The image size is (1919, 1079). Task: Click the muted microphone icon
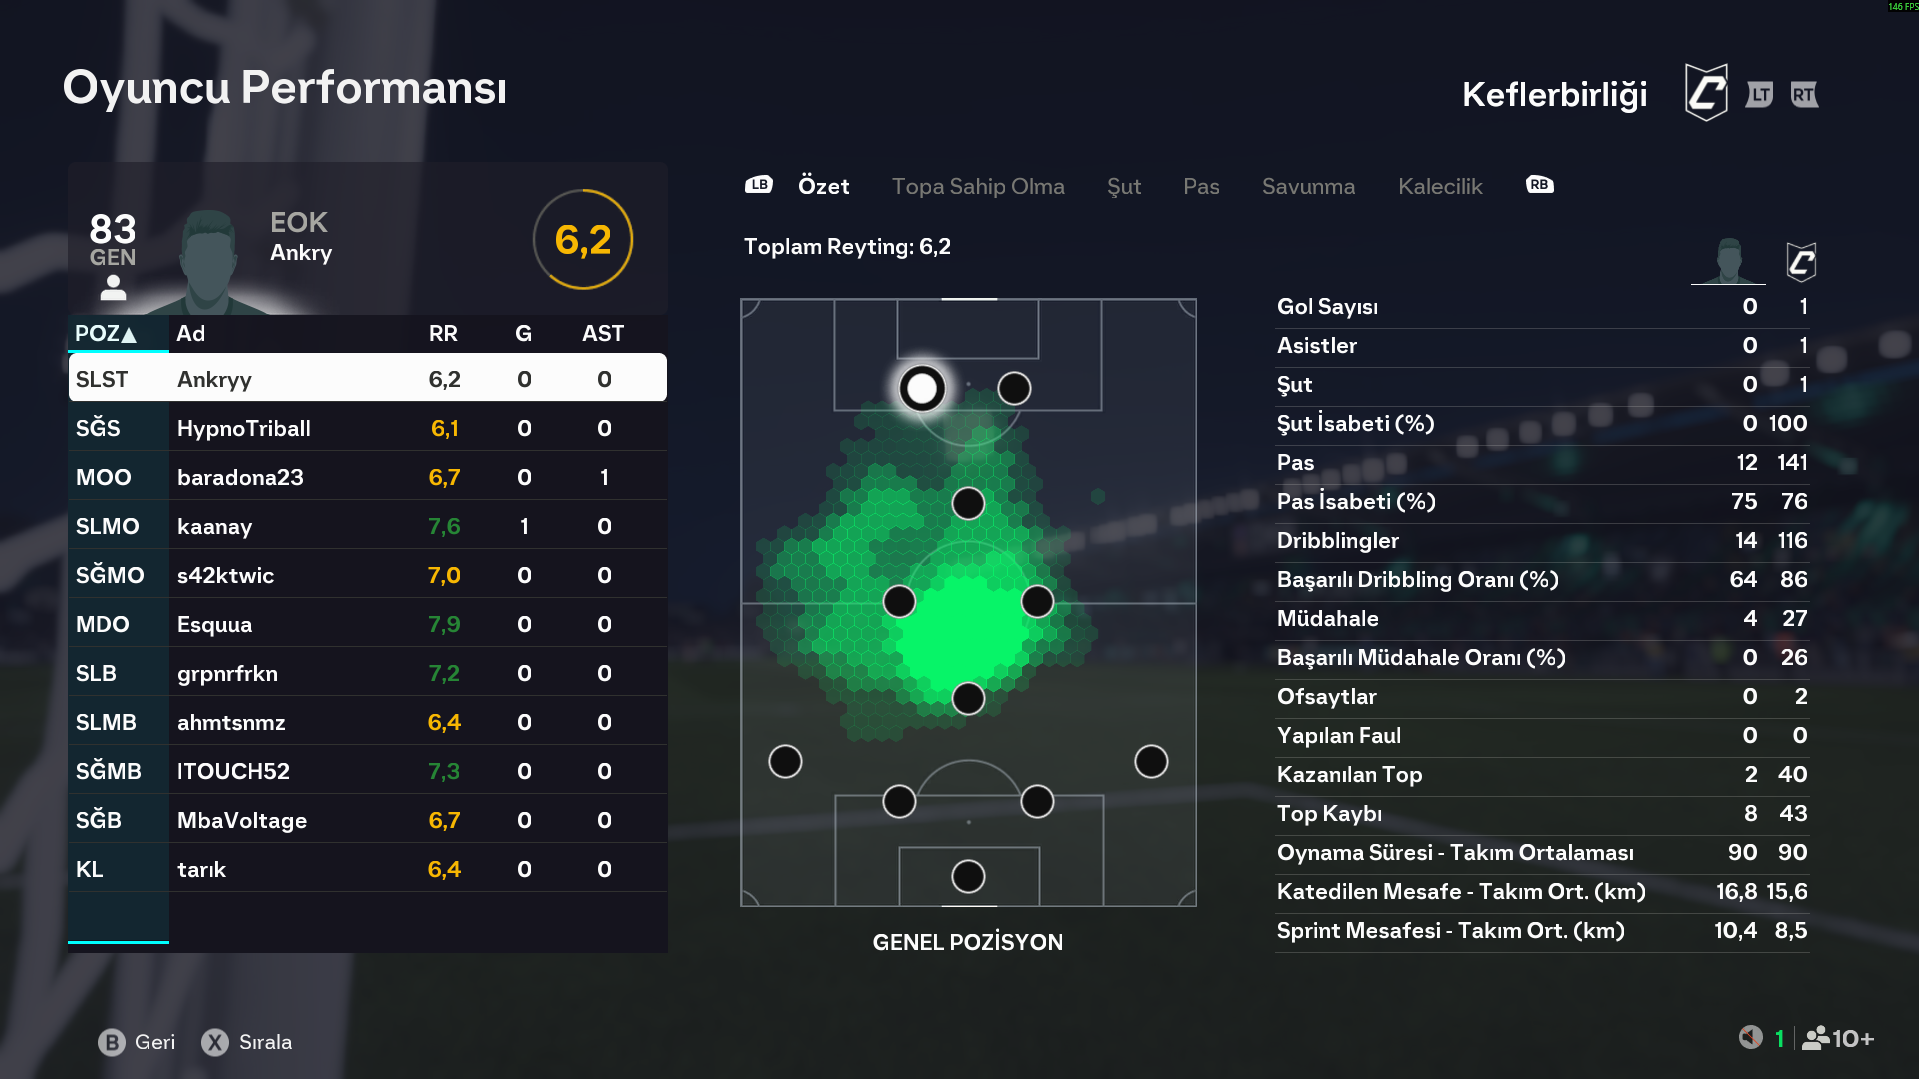[1750, 1038]
